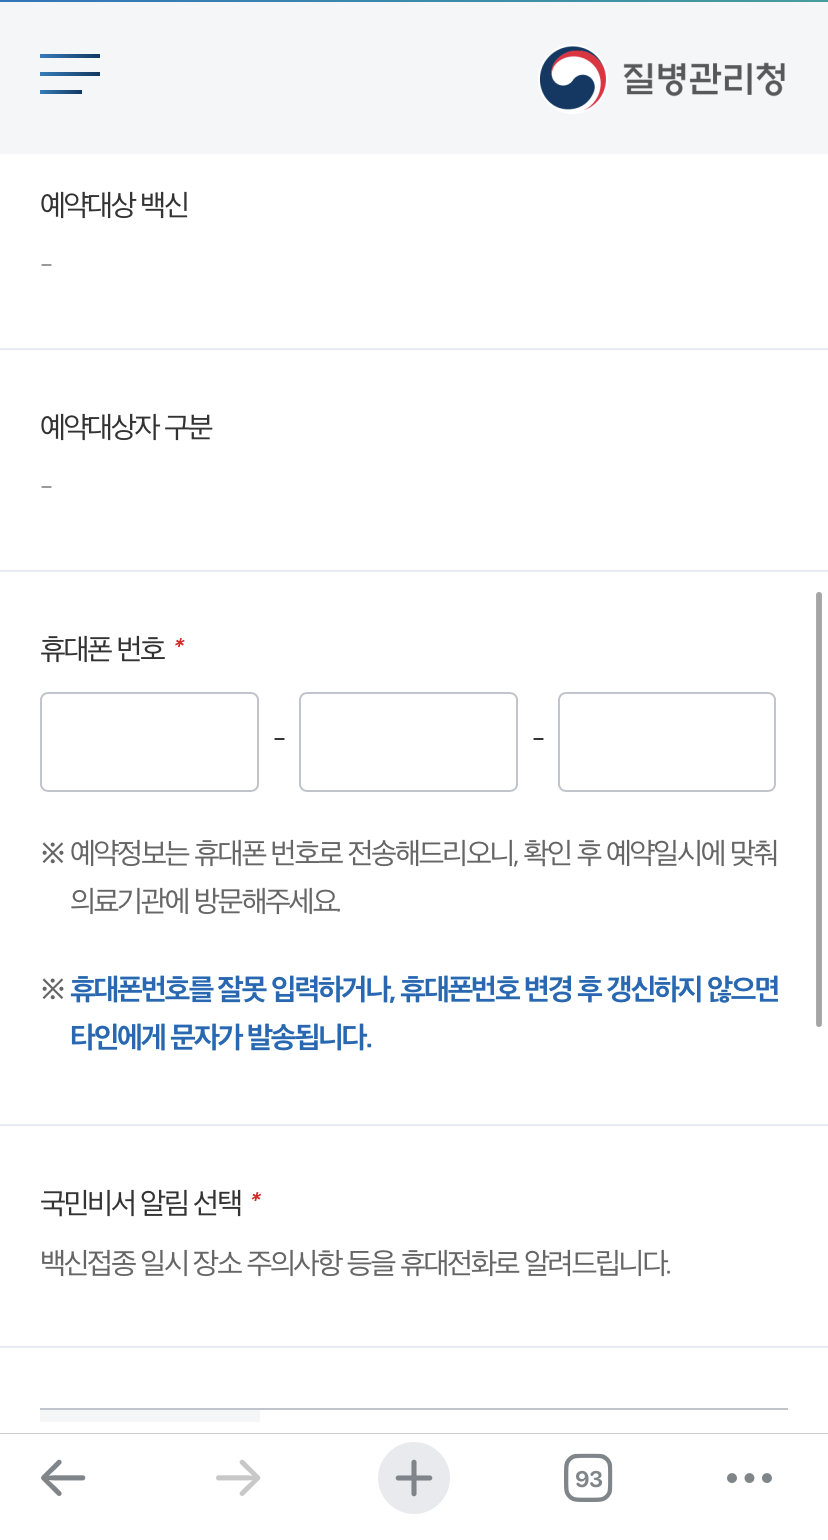Click the last phone number input box

[666, 741]
